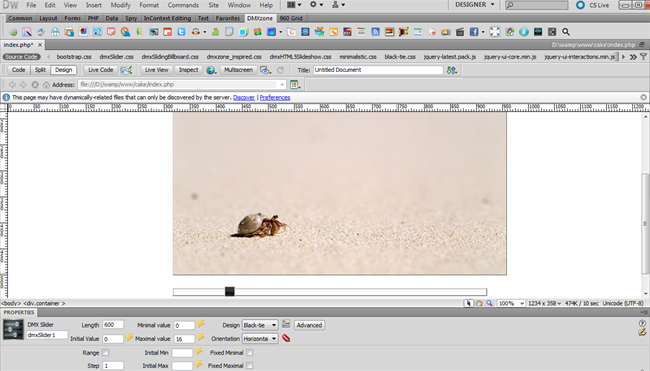Viewport: 650px width, 371px height.
Task: Click the red remove icon next to Orientation
Action: pos(286,338)
